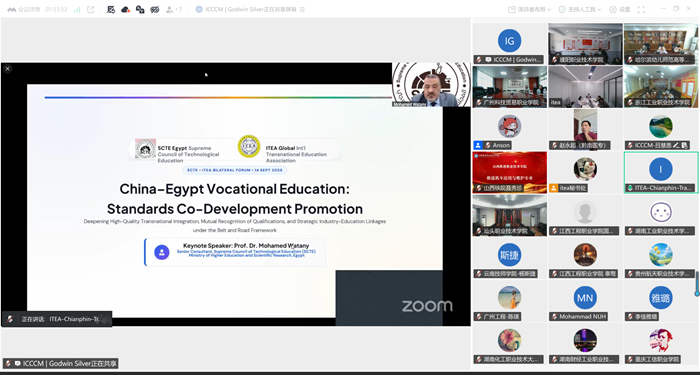Select the MN avatar of Mohammad NUH
700x375 pixels.
pos(585,298)
